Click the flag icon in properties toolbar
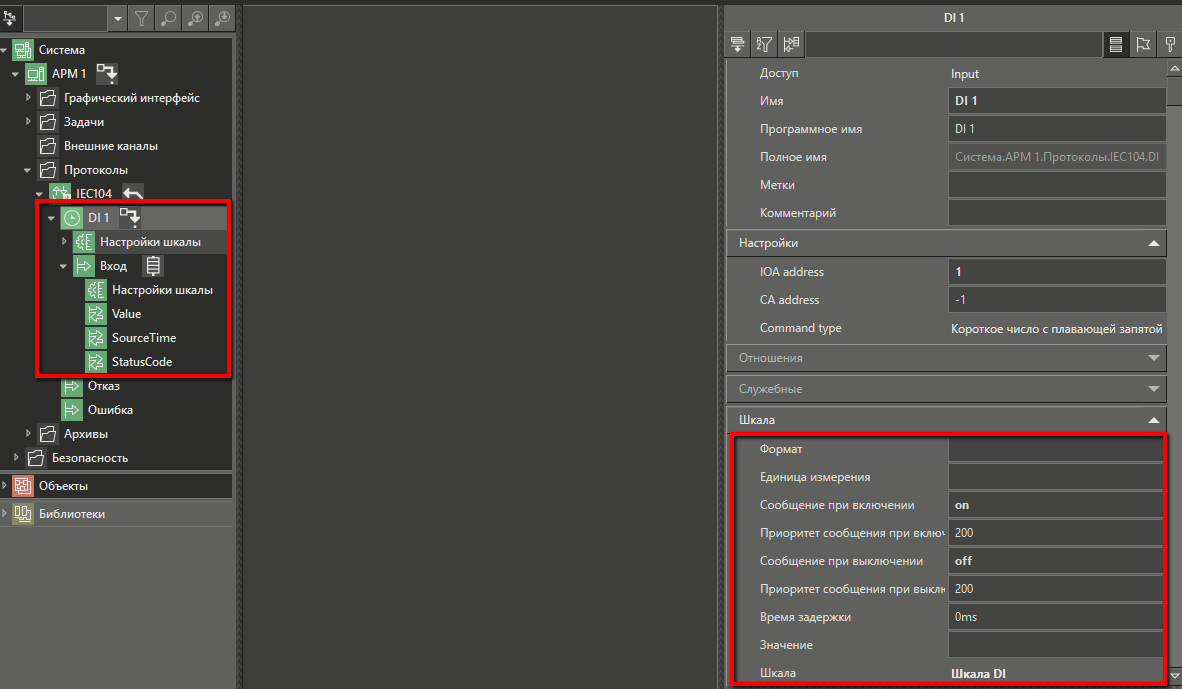The width and height of the screenshot is (1182, 689). [x=1142, y=44]
